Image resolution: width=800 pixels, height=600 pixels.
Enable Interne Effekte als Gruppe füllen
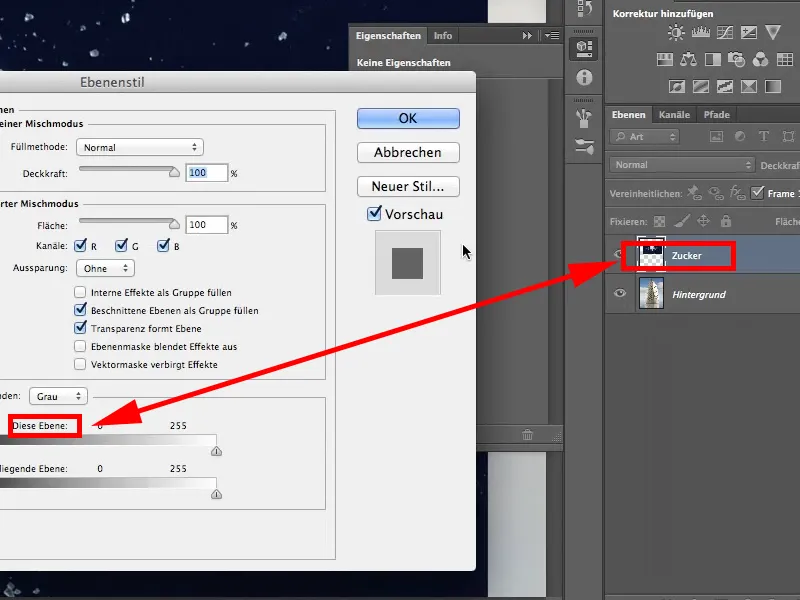(x=80, y=292)
